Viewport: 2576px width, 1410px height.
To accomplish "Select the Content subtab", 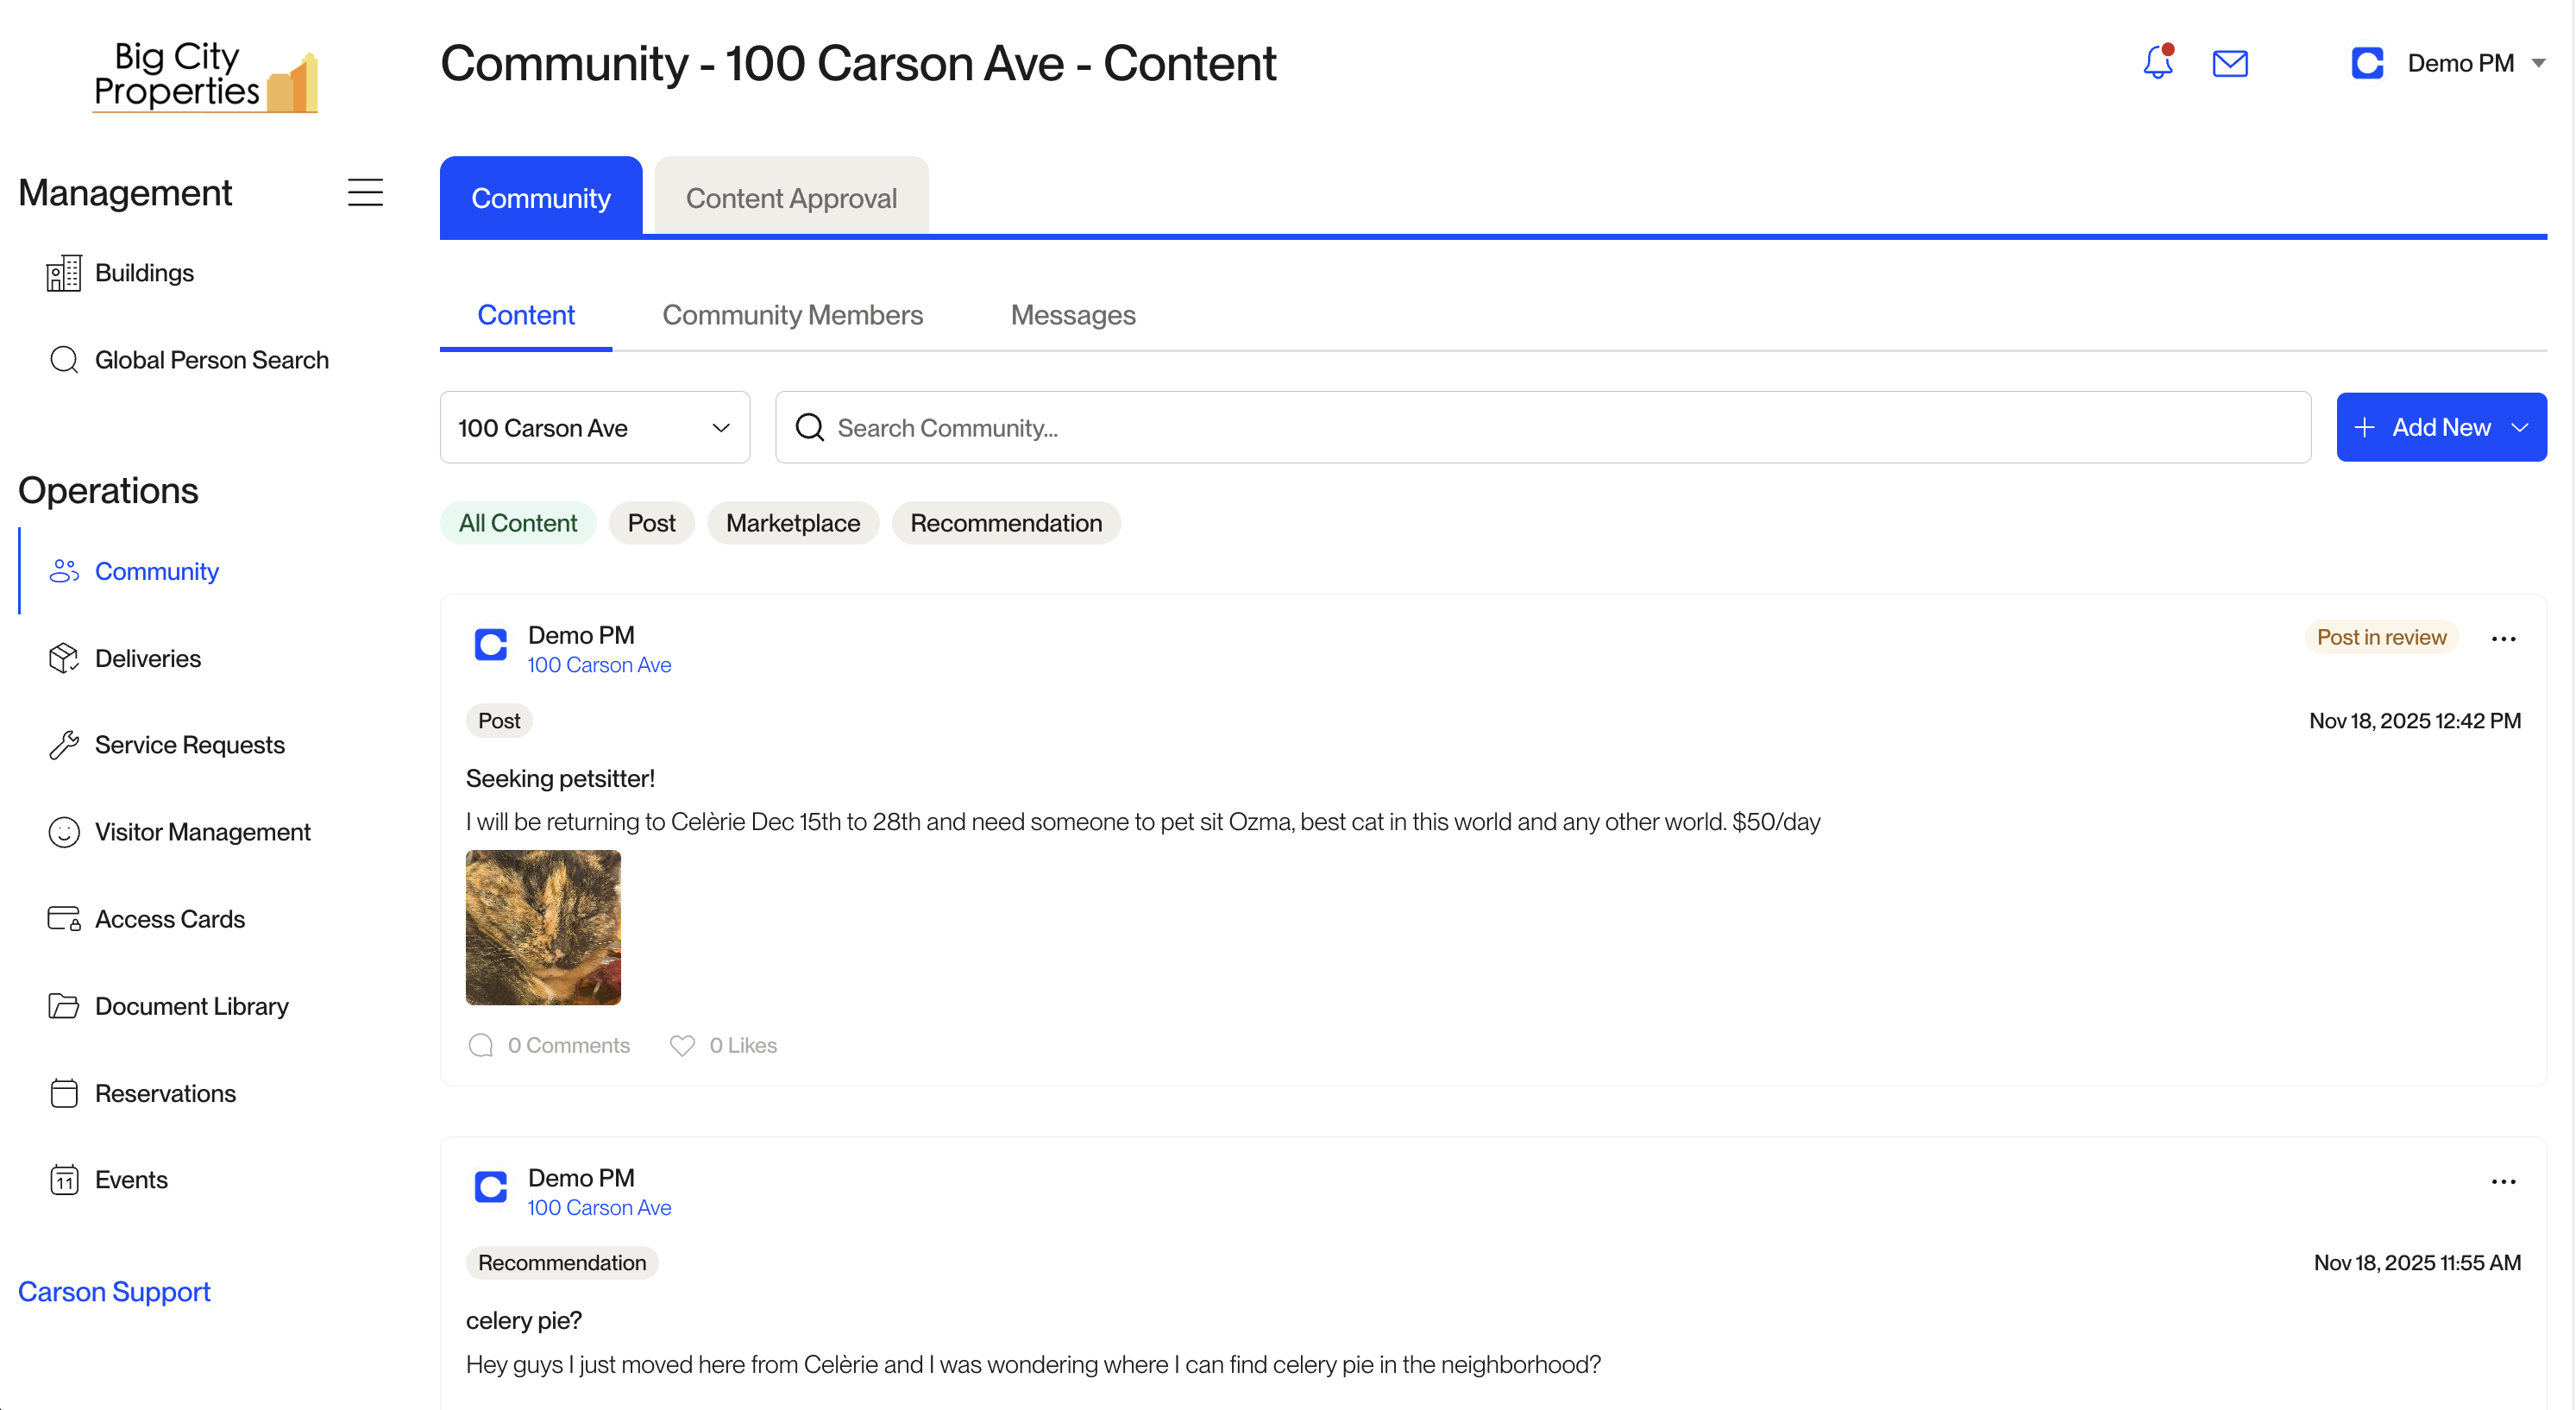I will pyautogui.click(x=526, y=315).
